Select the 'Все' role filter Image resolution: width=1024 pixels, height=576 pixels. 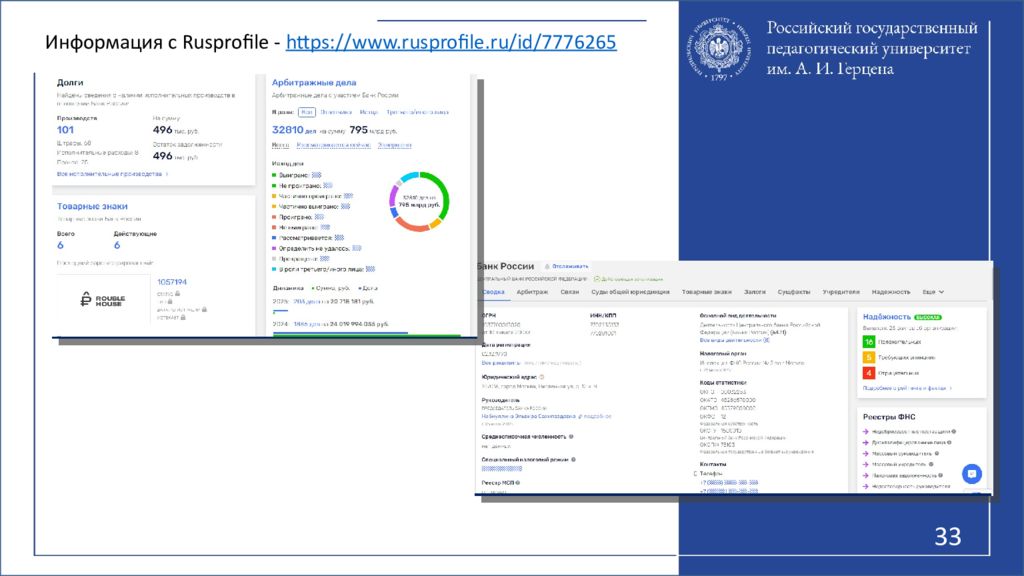pyautogui.click(x=306, y=112)
